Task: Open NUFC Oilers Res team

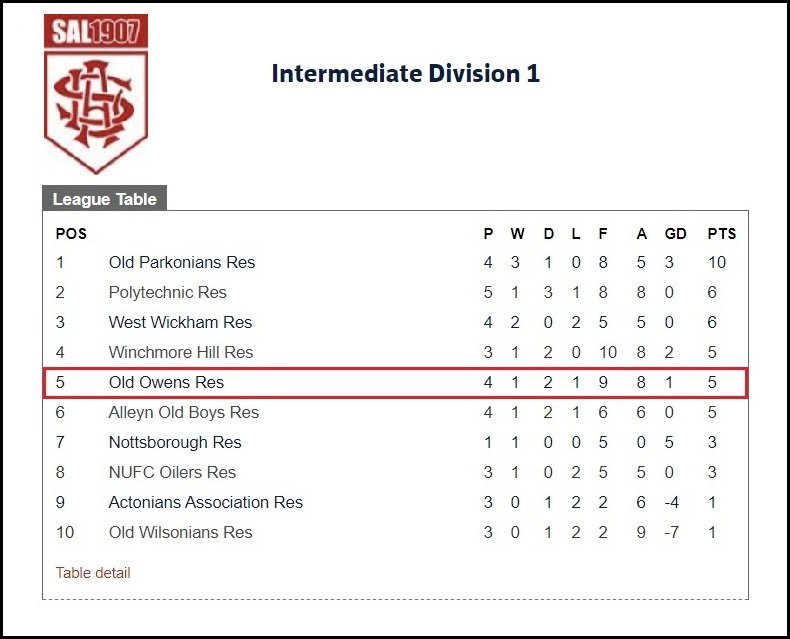Action: 172,472
